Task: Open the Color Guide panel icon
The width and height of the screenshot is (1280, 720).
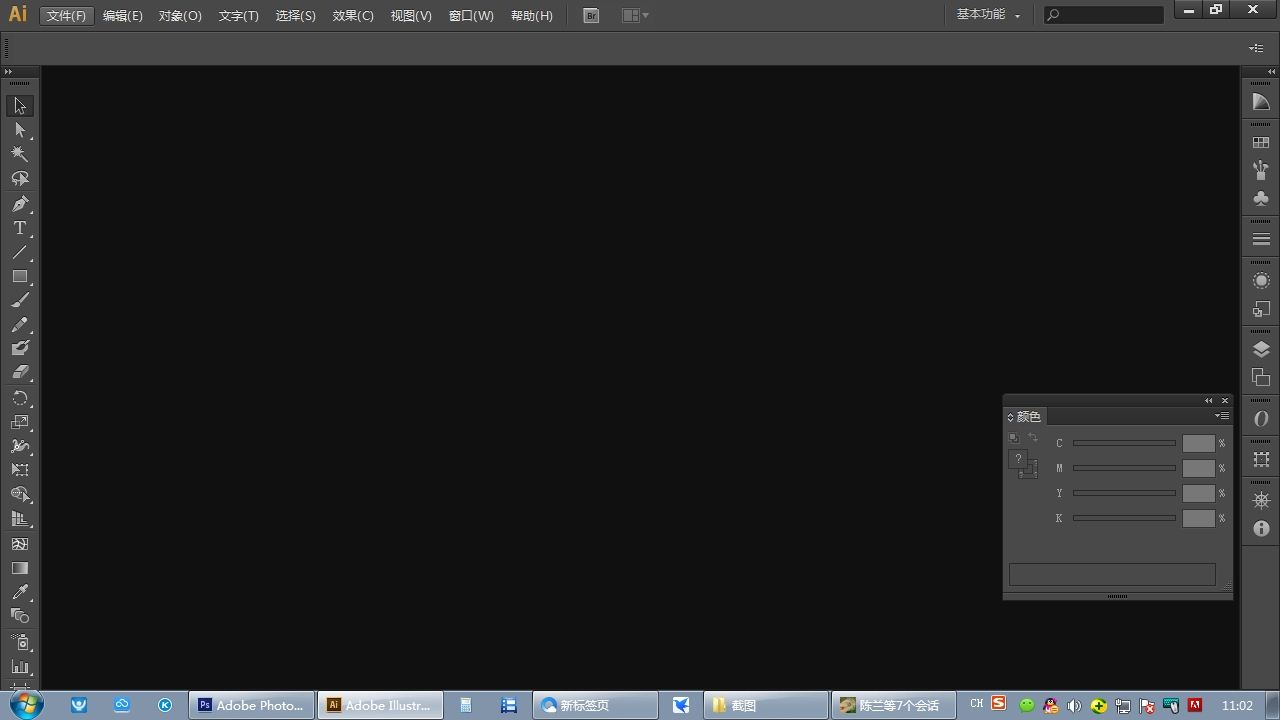Action: (1261, 102)
